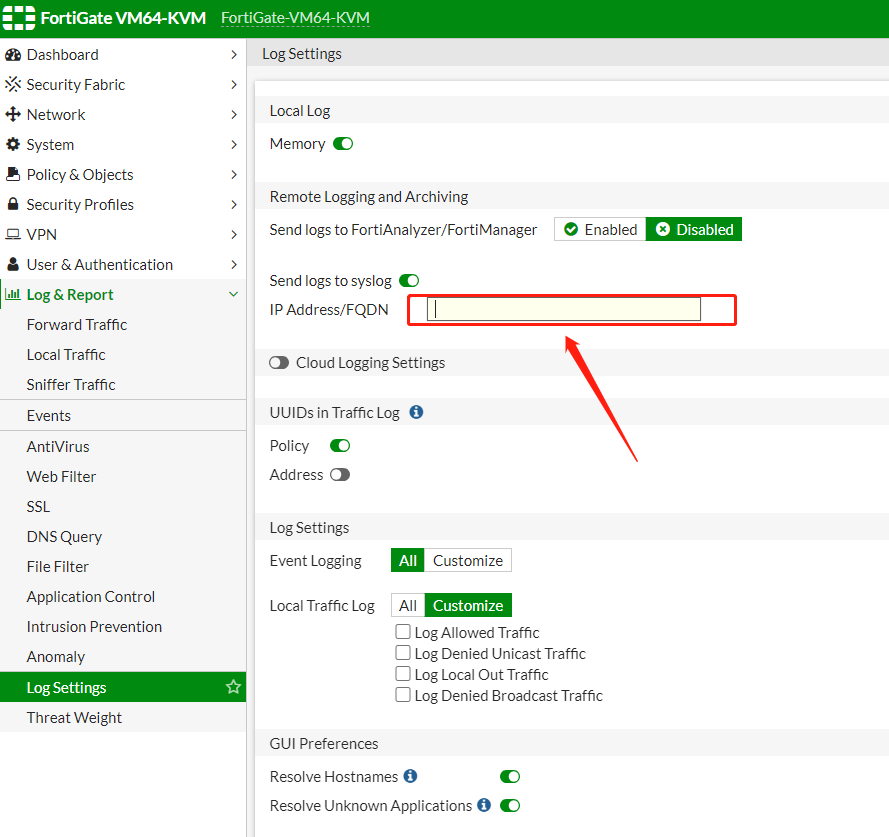Collapse the Log & Report section
The height and width of the screenshot is (837, 889).
tap(233, 295)
